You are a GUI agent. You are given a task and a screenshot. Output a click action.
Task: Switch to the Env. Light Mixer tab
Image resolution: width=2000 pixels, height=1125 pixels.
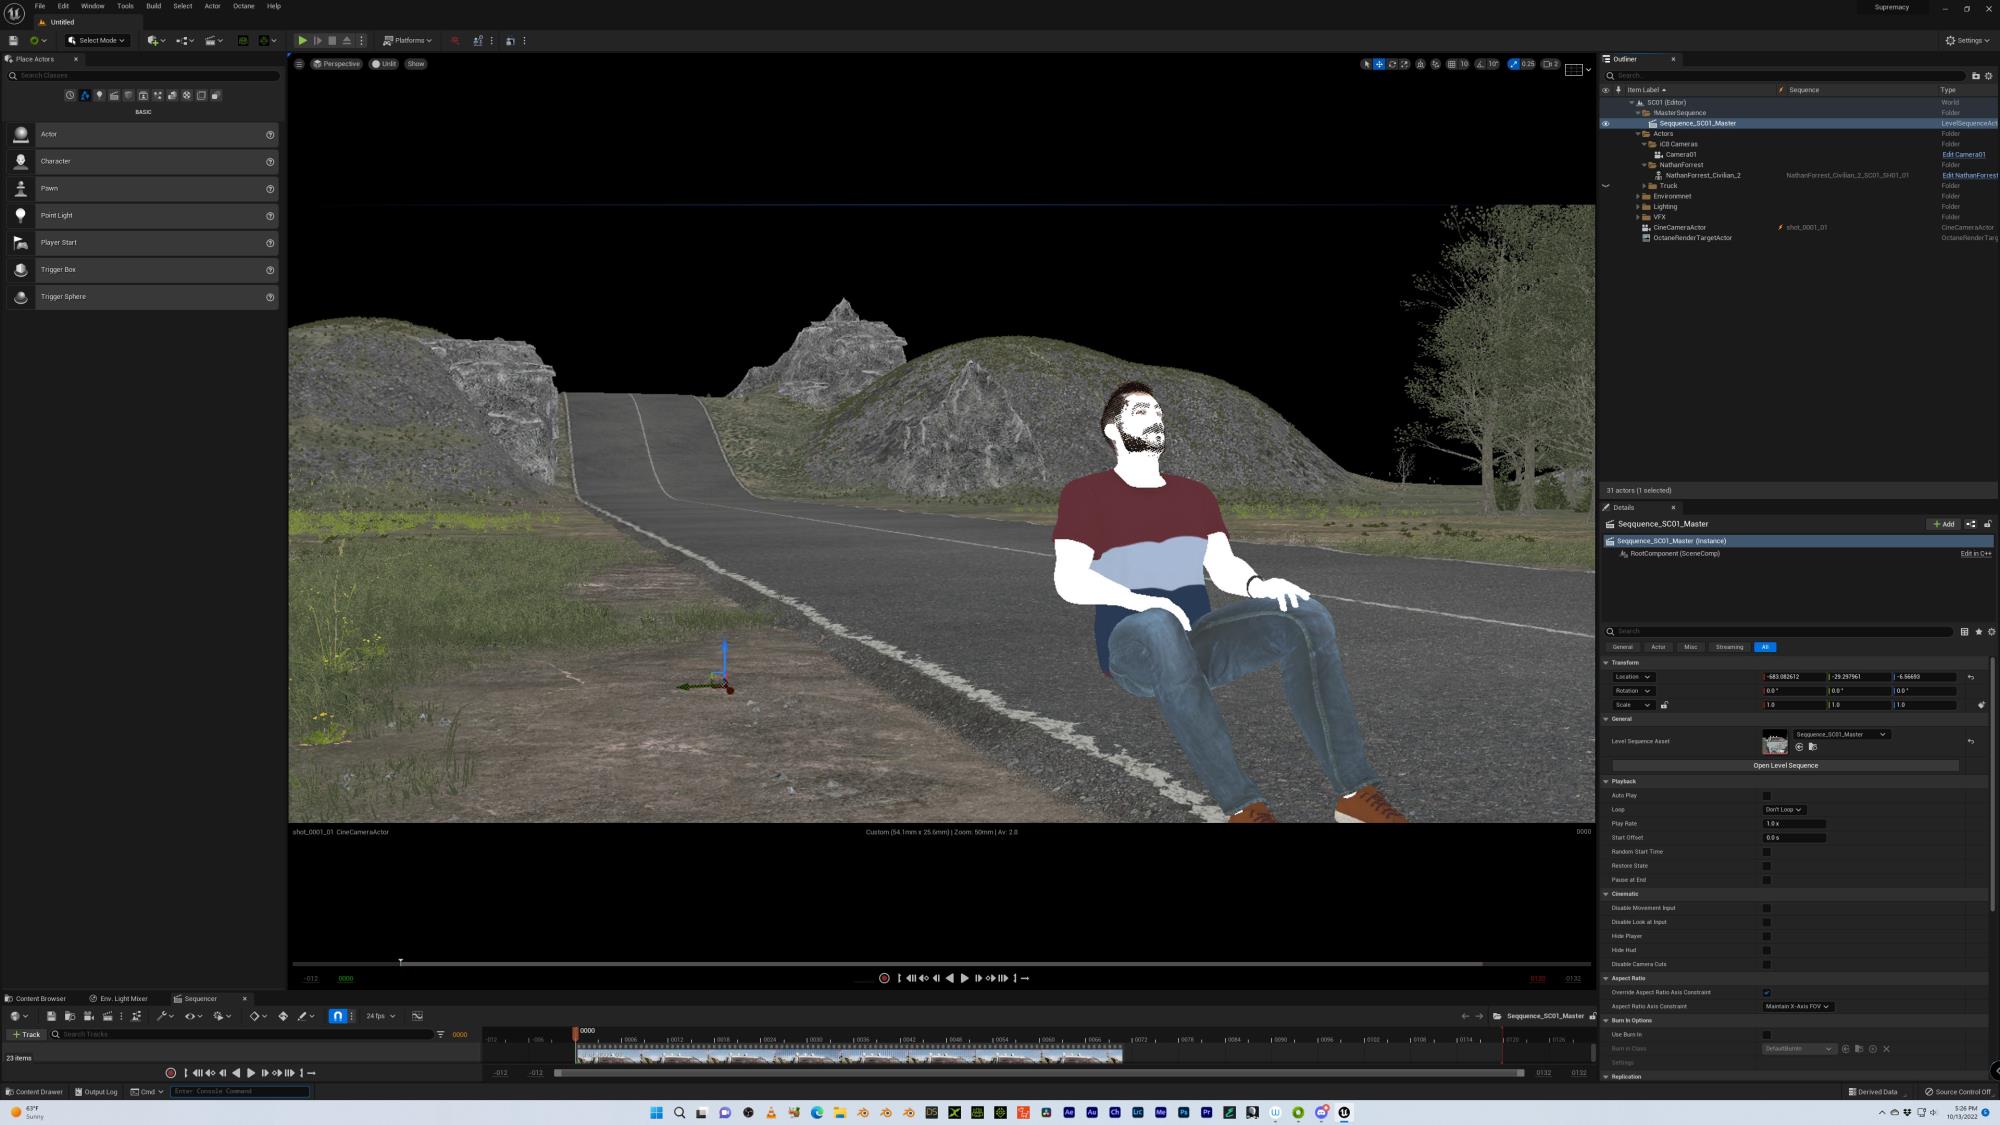[x=118, y=999]
